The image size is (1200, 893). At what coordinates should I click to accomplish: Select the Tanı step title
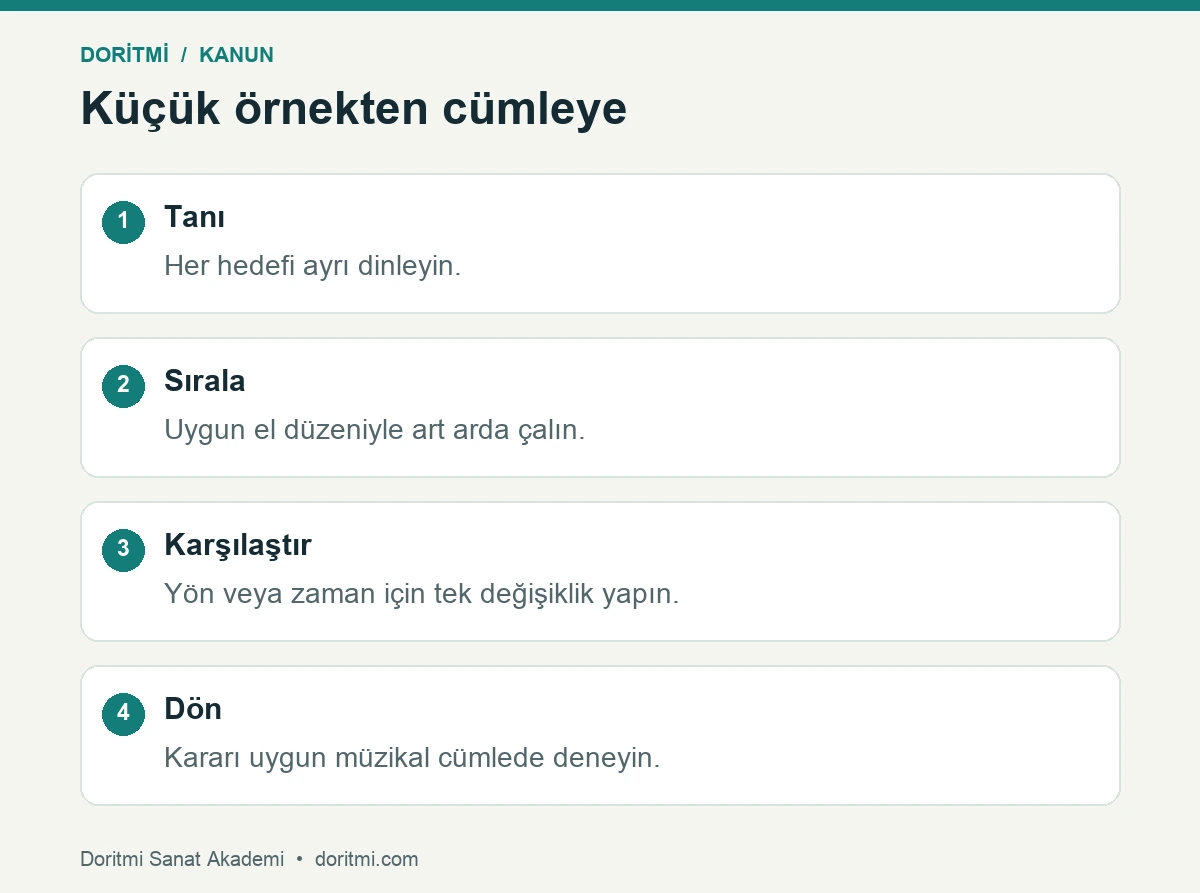click(x=194, y=217)
